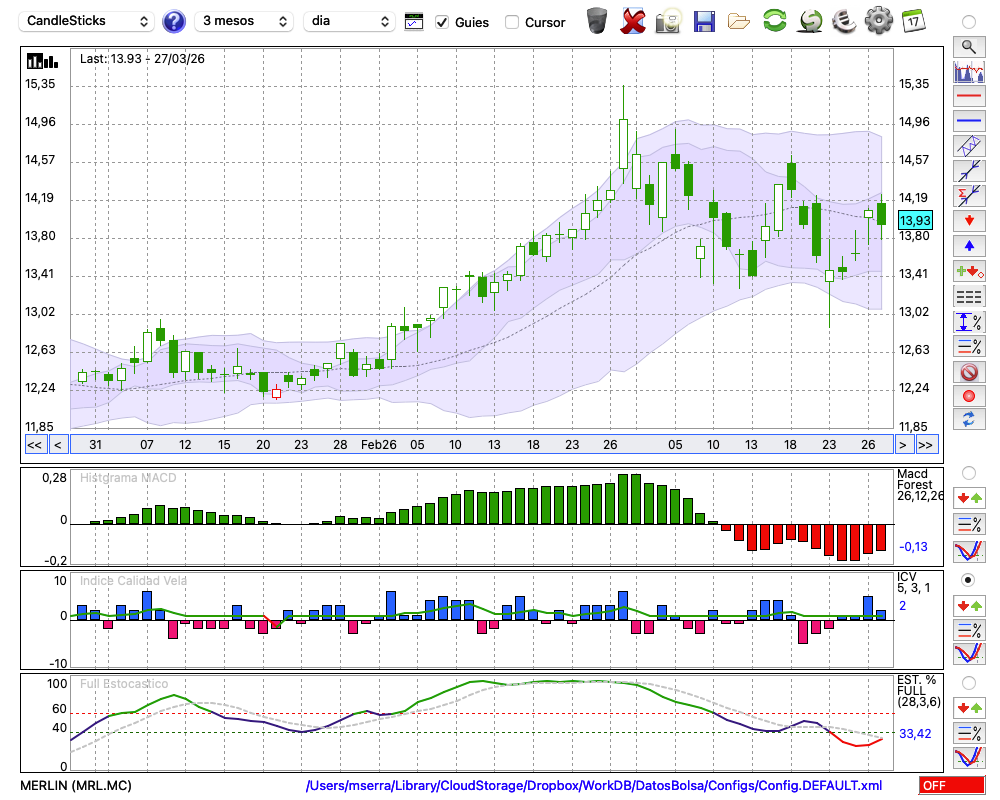
Task: Open the calendar icon showing 17
Action: (912, 20)
